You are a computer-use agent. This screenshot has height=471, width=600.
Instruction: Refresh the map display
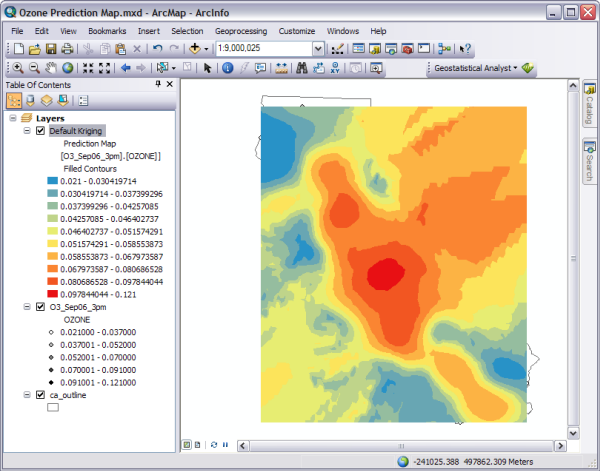click(214, 445)
